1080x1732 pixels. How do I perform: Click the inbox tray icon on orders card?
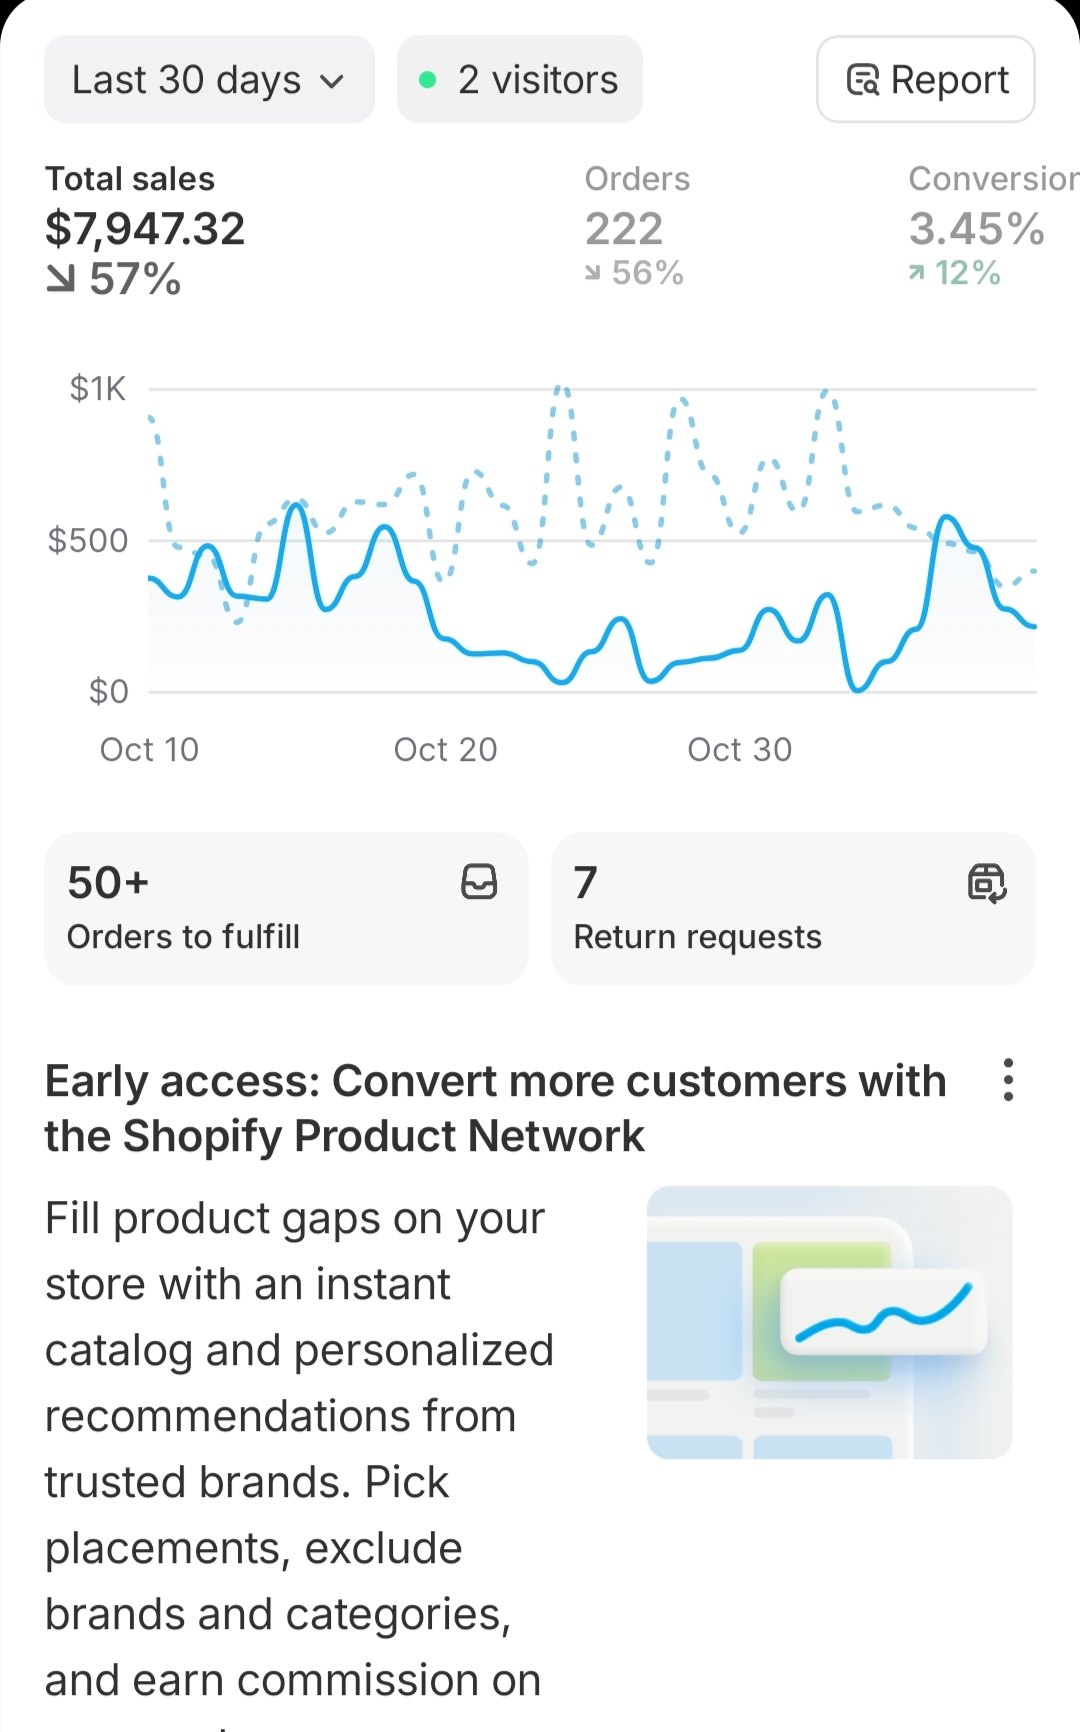coord(479,882)
